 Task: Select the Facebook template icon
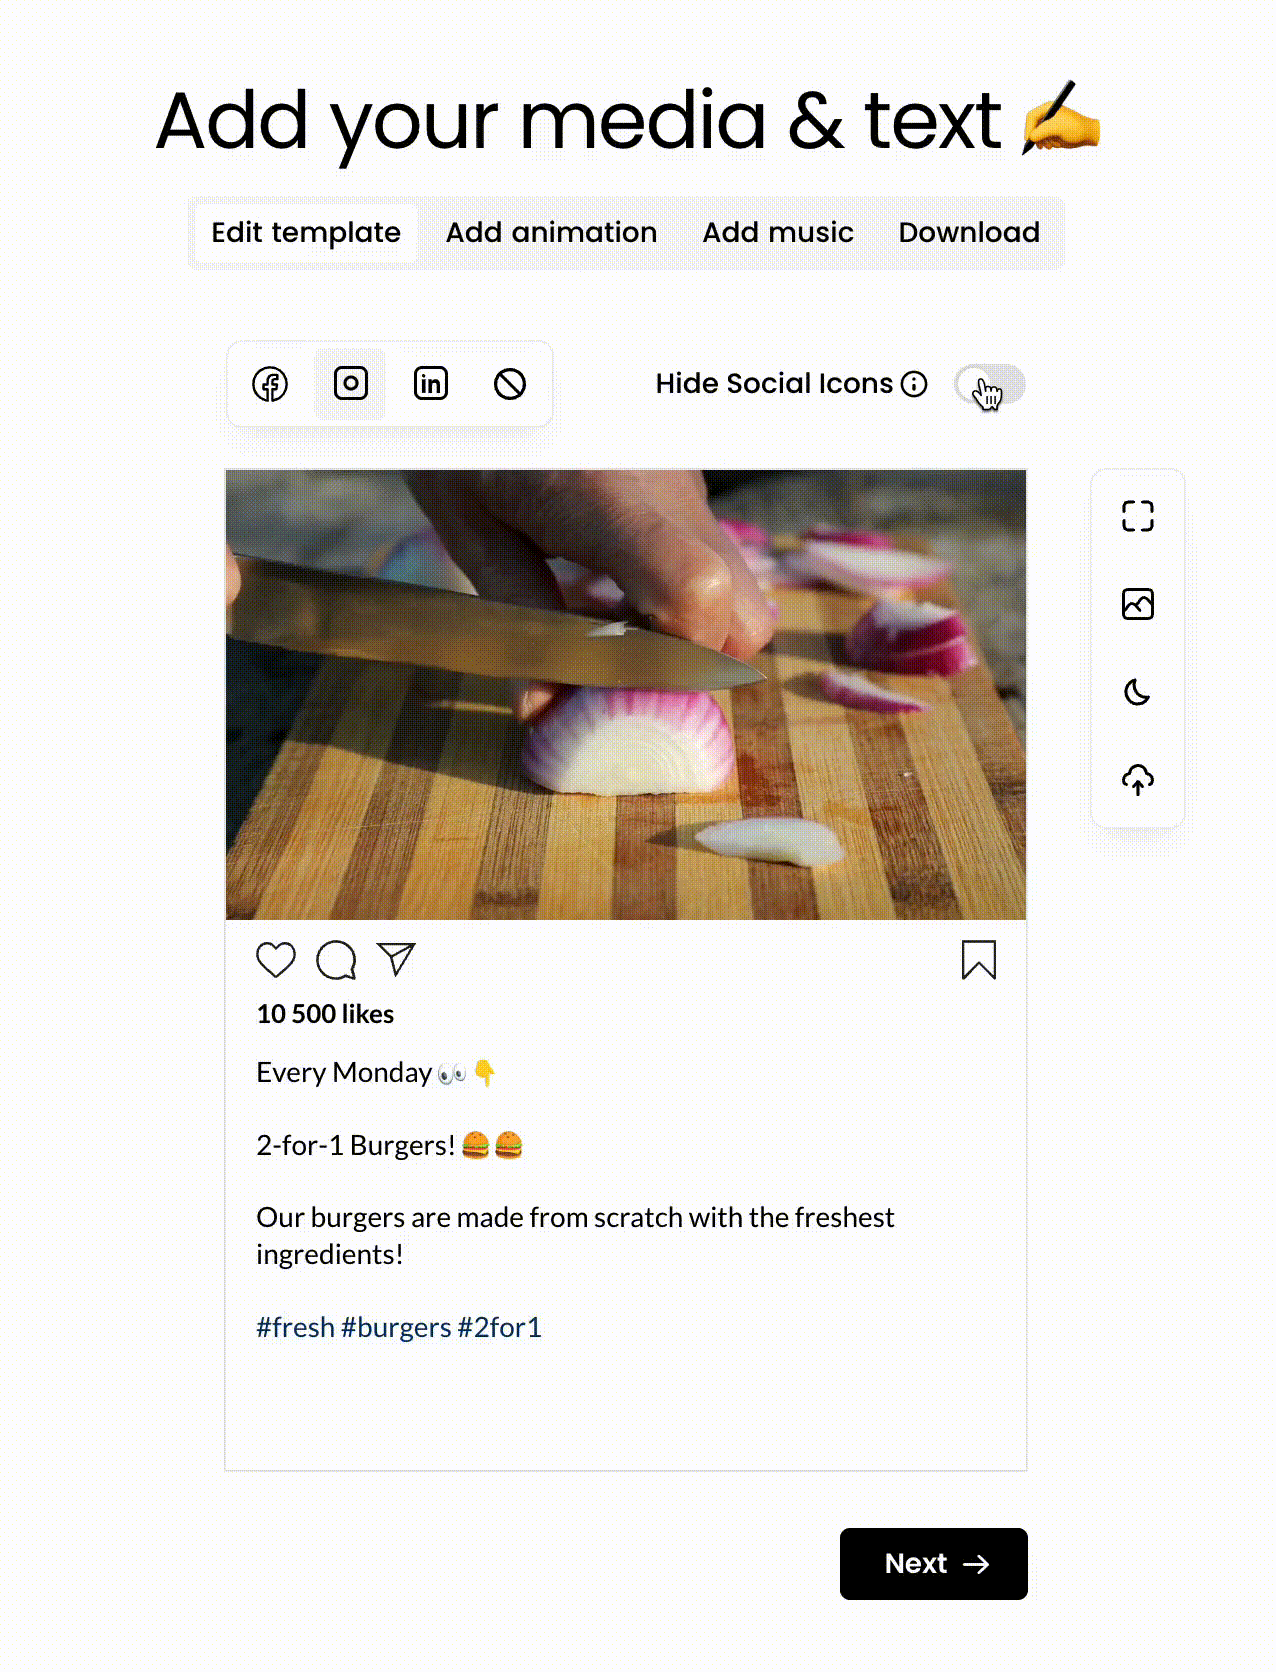[270, 384]
